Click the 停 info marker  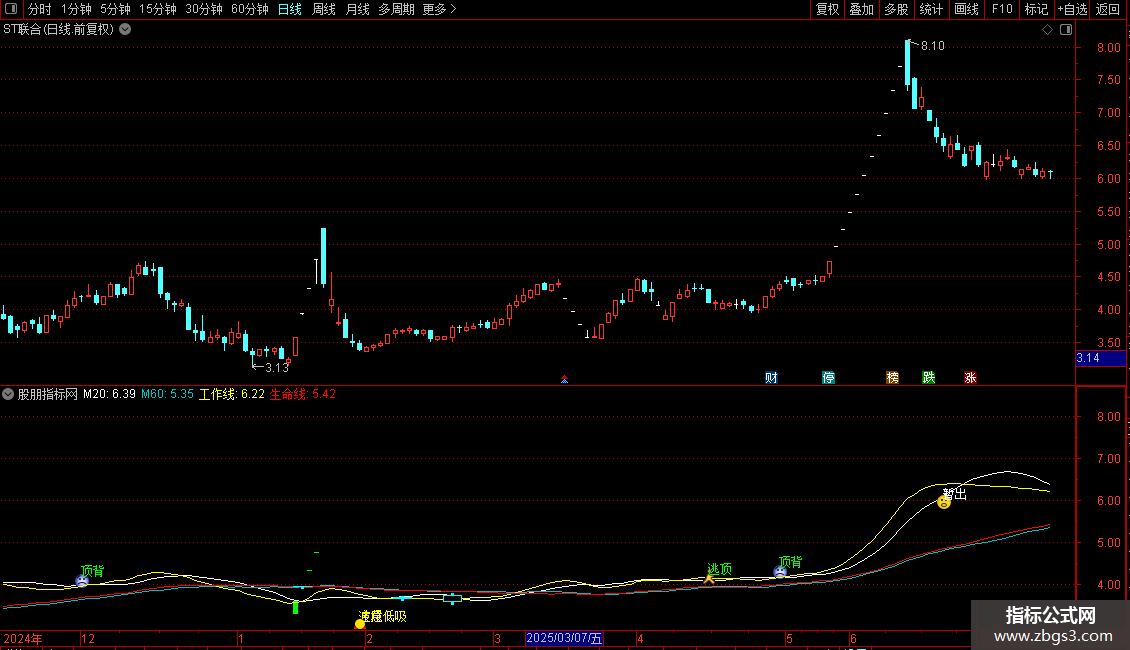pyautogui.click(x=829, y=378)
